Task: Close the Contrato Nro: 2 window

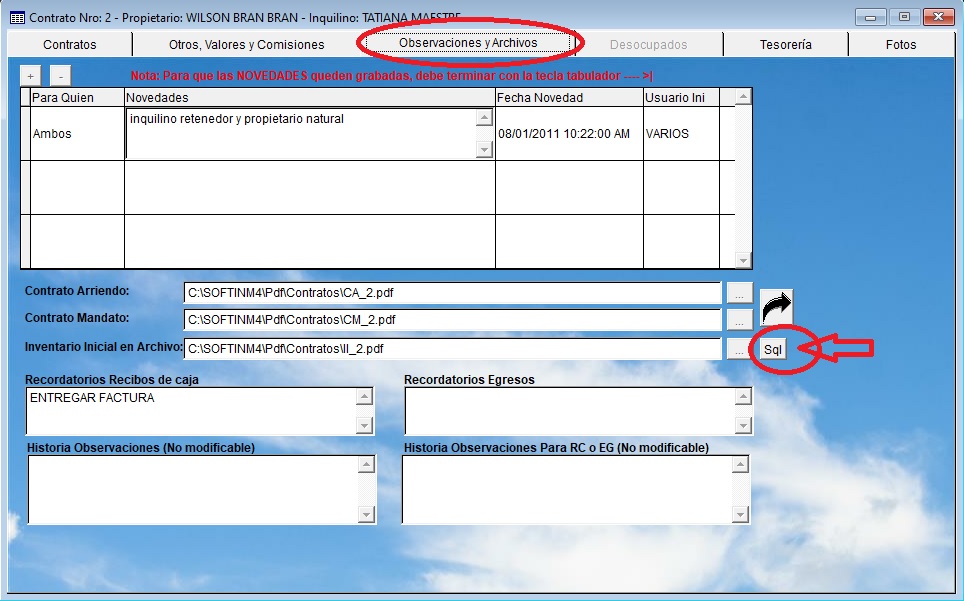Action: tap(939, 17)
